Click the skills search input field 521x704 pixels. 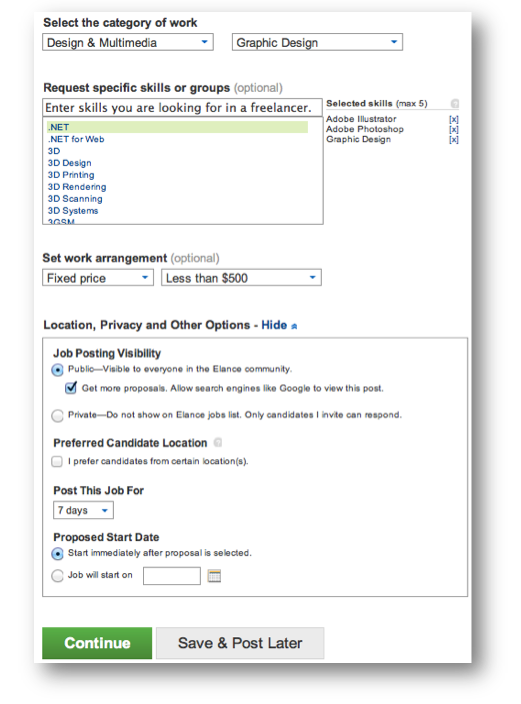coord(182,108)
